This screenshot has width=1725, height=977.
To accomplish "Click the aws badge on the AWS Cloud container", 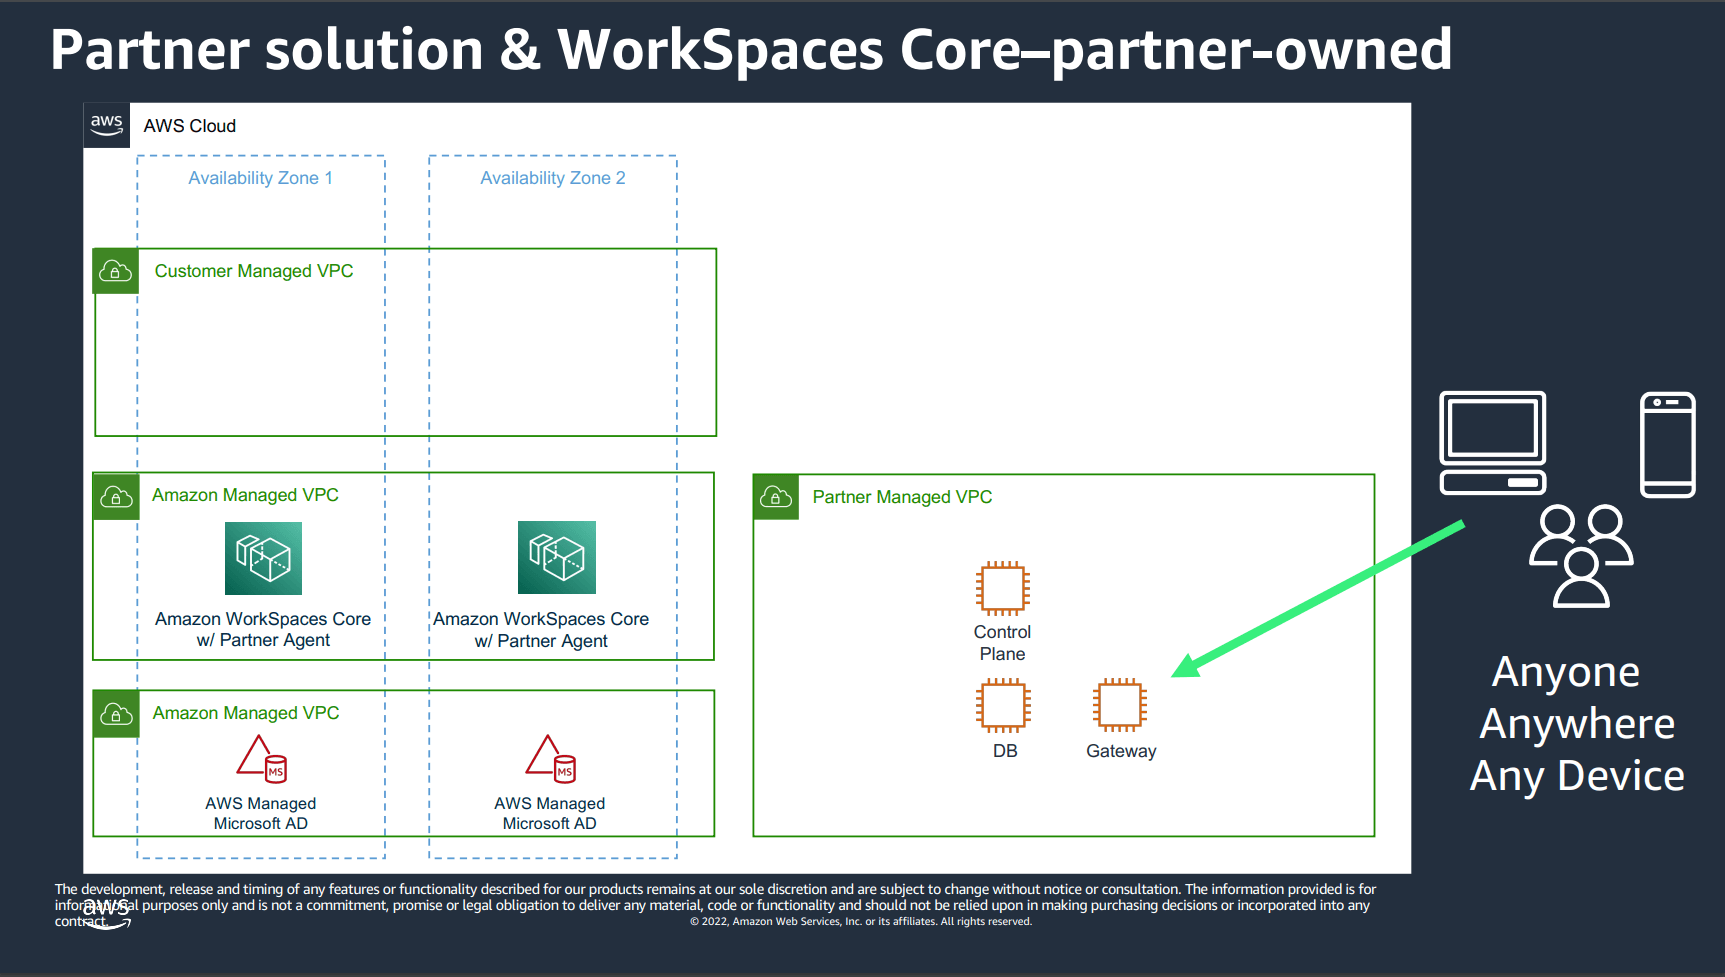I will (x=106, y=124).
